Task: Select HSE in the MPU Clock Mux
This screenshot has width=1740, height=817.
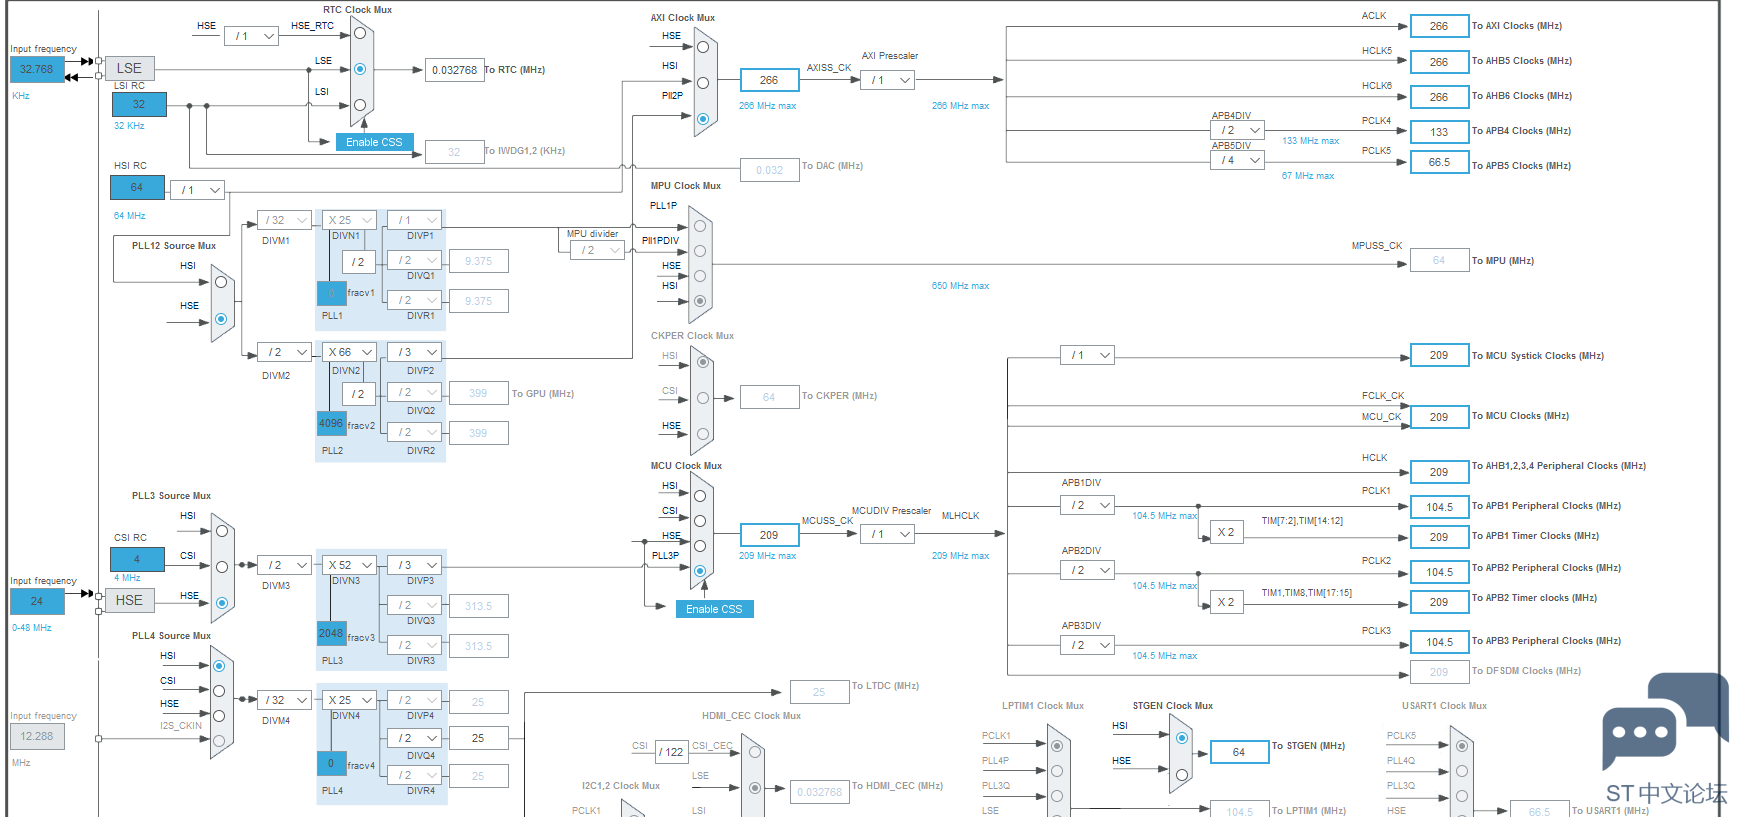Action: [700, 276]
